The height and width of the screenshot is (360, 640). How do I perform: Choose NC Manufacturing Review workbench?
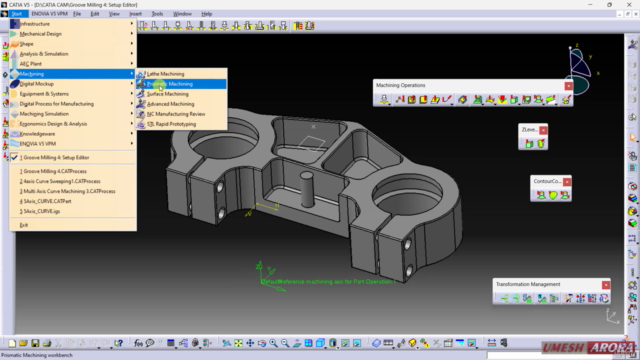[181, 114]
